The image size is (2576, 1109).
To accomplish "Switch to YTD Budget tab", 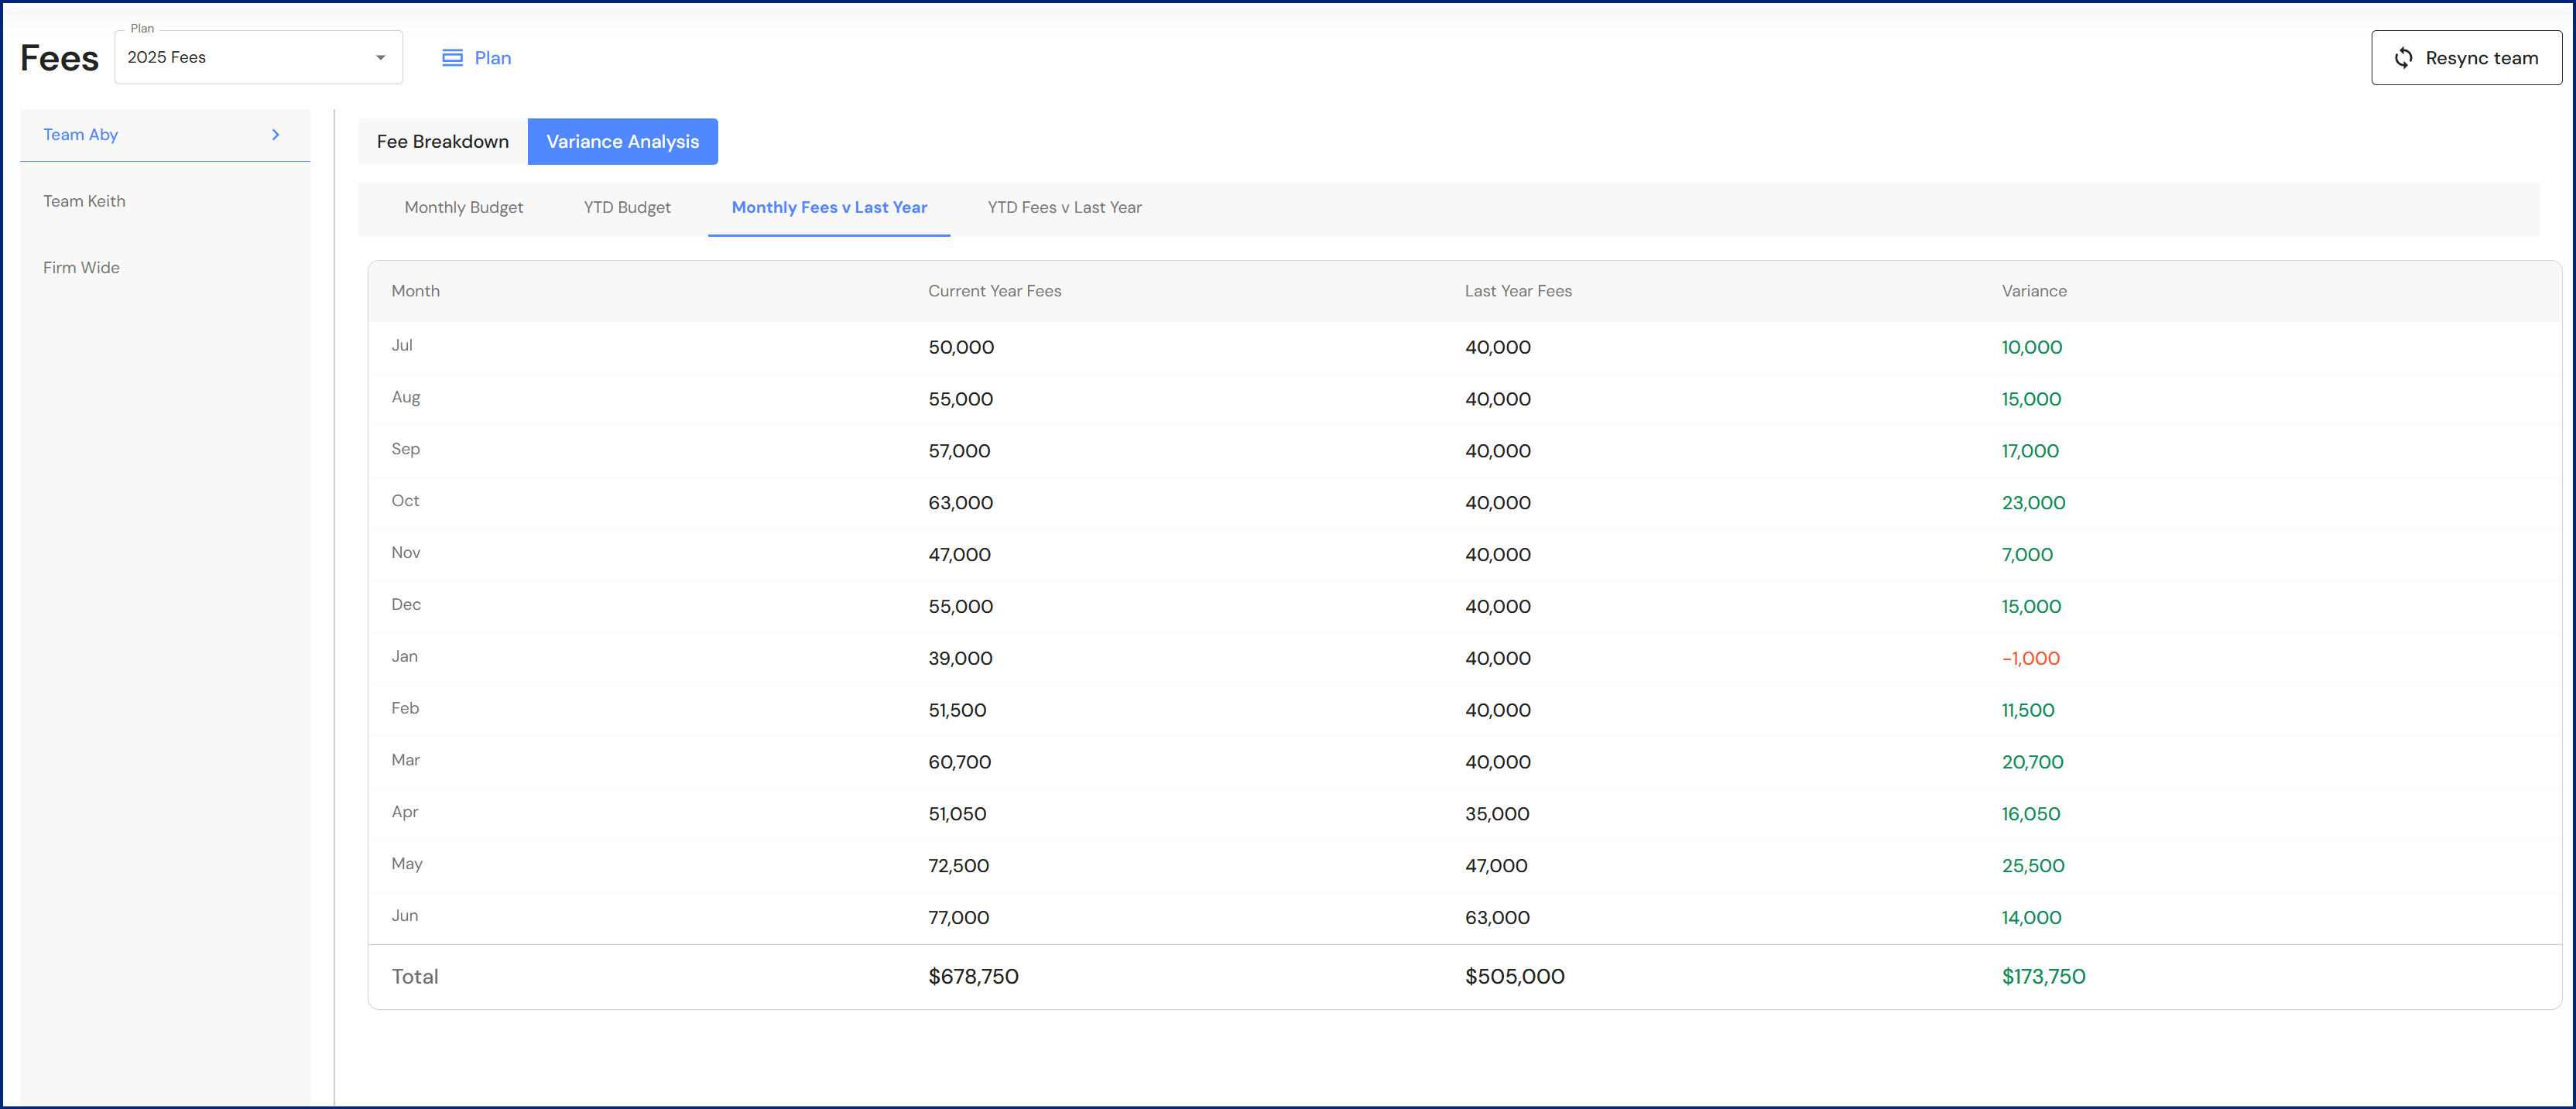I will pos(627,208).
